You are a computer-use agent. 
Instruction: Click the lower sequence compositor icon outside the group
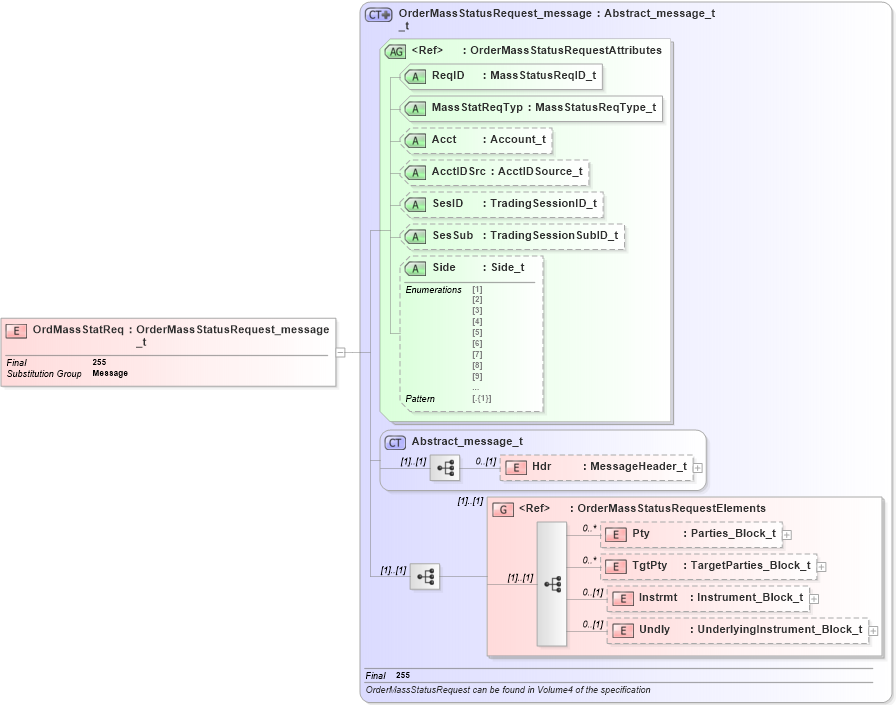click(424, 576)
